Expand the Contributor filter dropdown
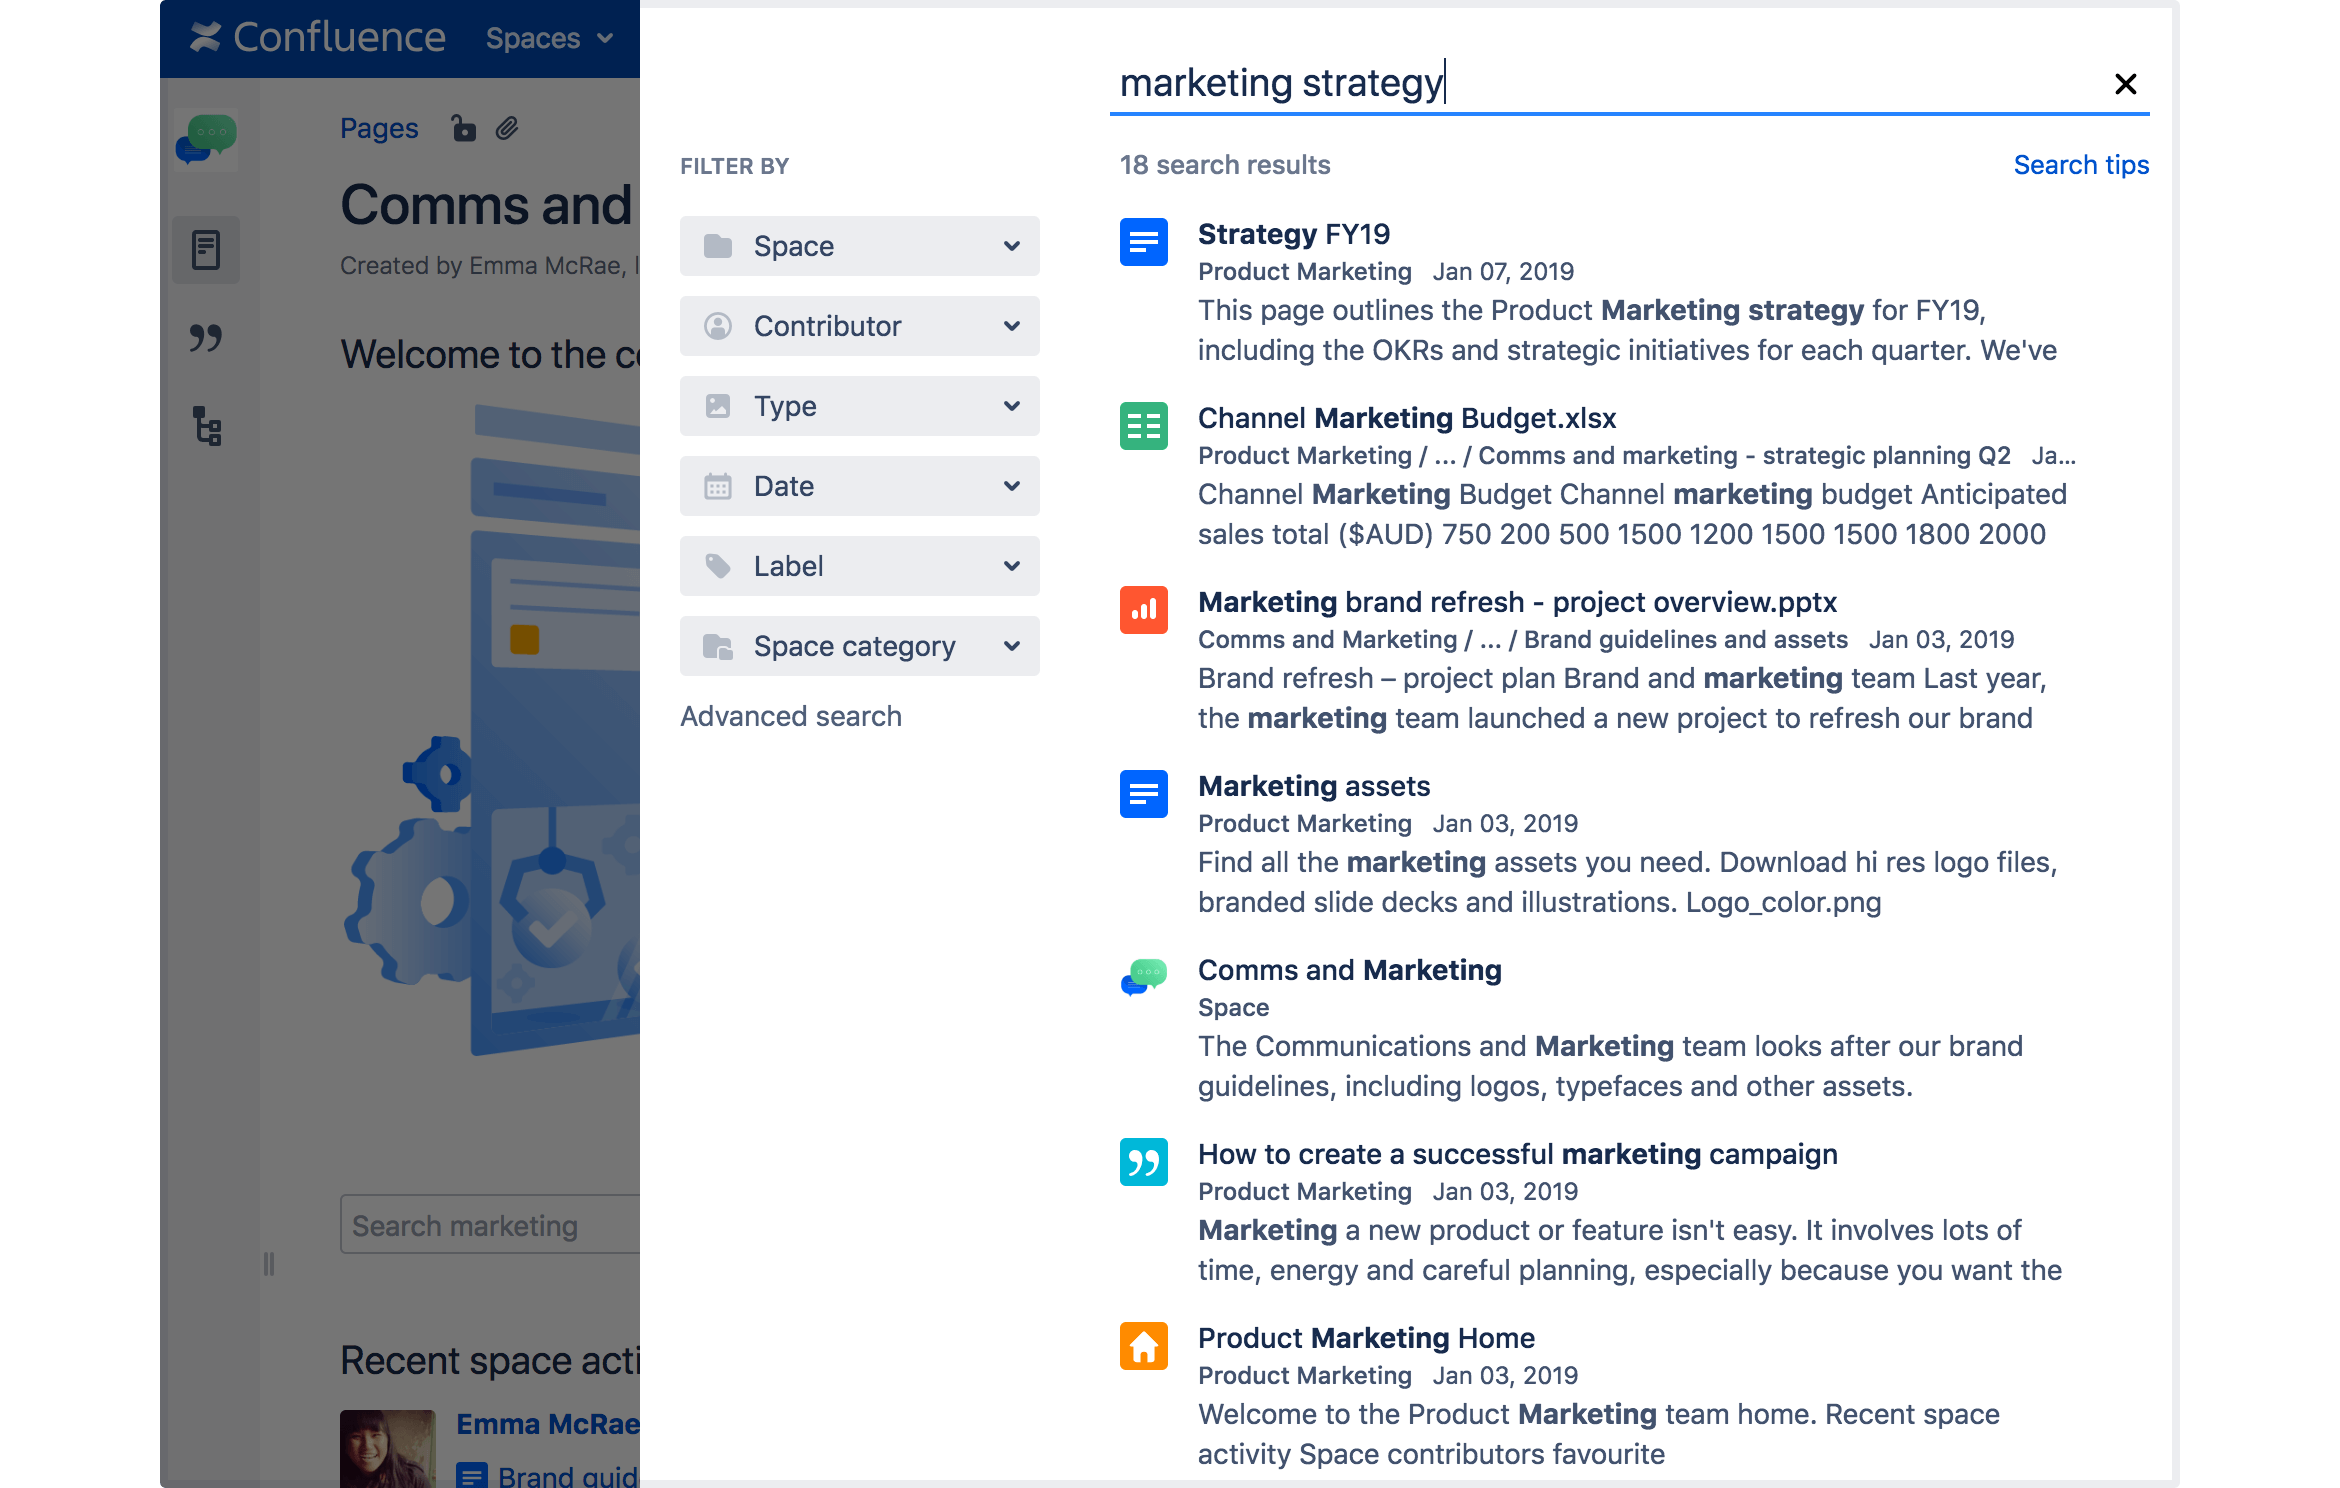 tap(860, 326)
